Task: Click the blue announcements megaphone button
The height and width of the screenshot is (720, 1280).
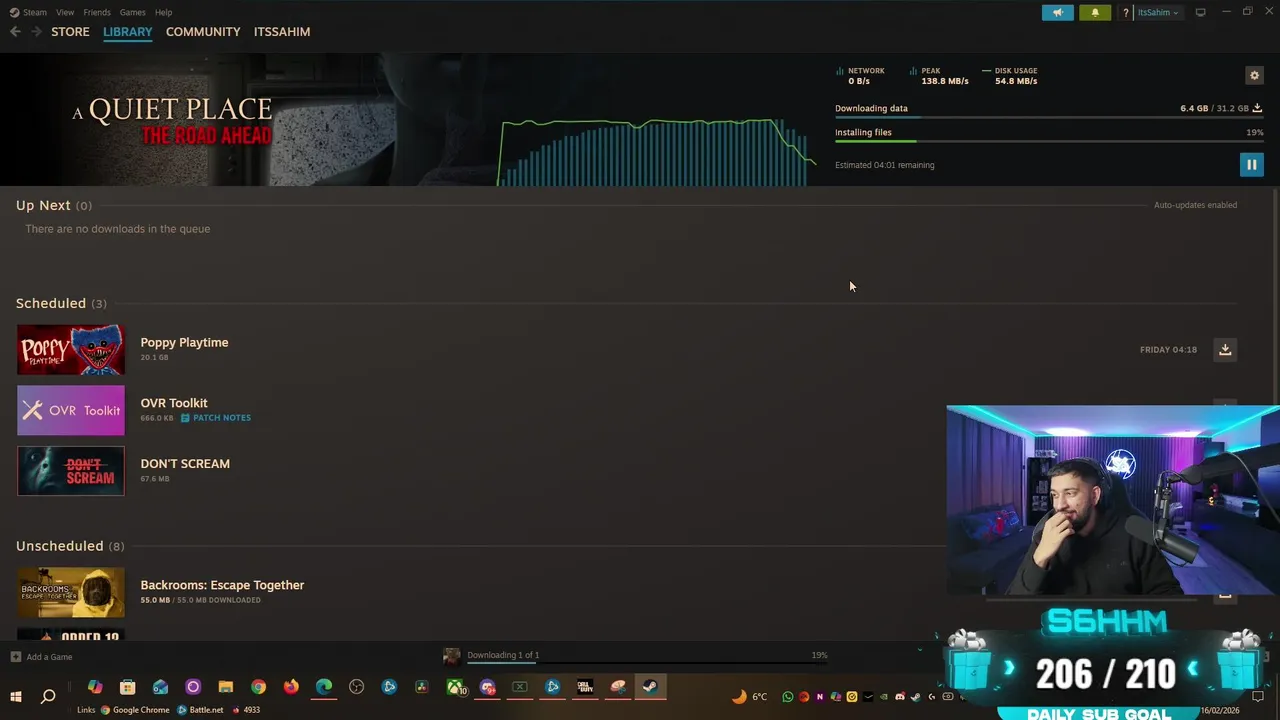Action: 1057,13
